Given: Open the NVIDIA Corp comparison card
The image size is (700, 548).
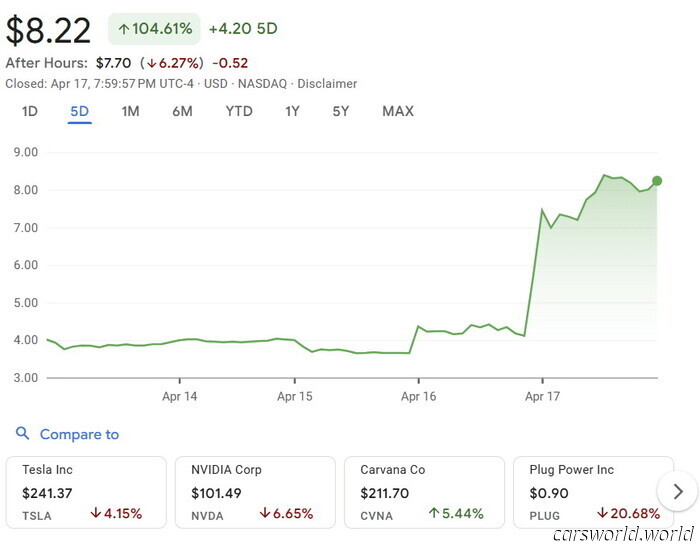Looking at the screenshot, I should pyautogui.click(x=255, y=491).
